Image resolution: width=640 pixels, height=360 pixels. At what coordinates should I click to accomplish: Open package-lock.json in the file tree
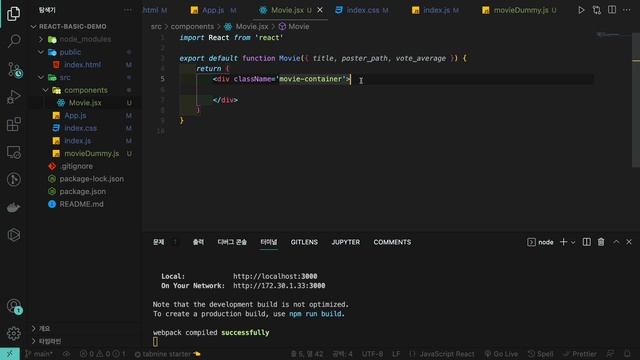pyautogui.click(x=91, y=179)
